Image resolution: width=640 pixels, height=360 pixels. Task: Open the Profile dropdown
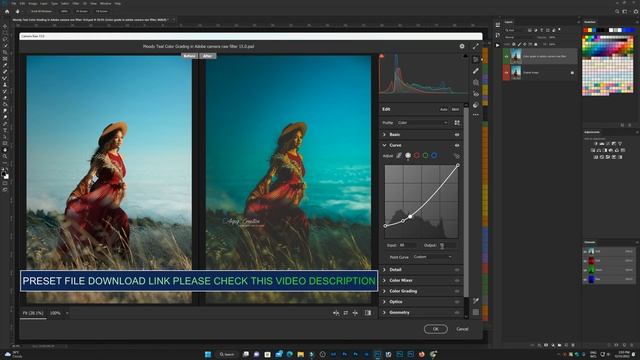422,122
